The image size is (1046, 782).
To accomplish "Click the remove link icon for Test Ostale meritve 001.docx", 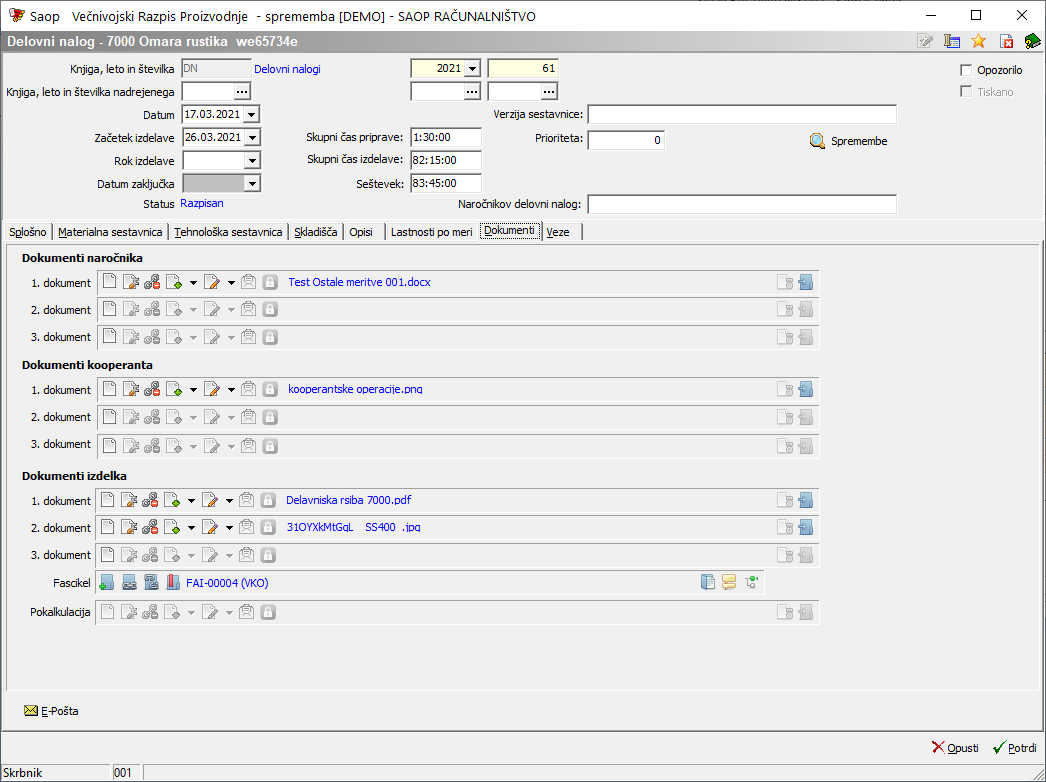I will point(152,282).
